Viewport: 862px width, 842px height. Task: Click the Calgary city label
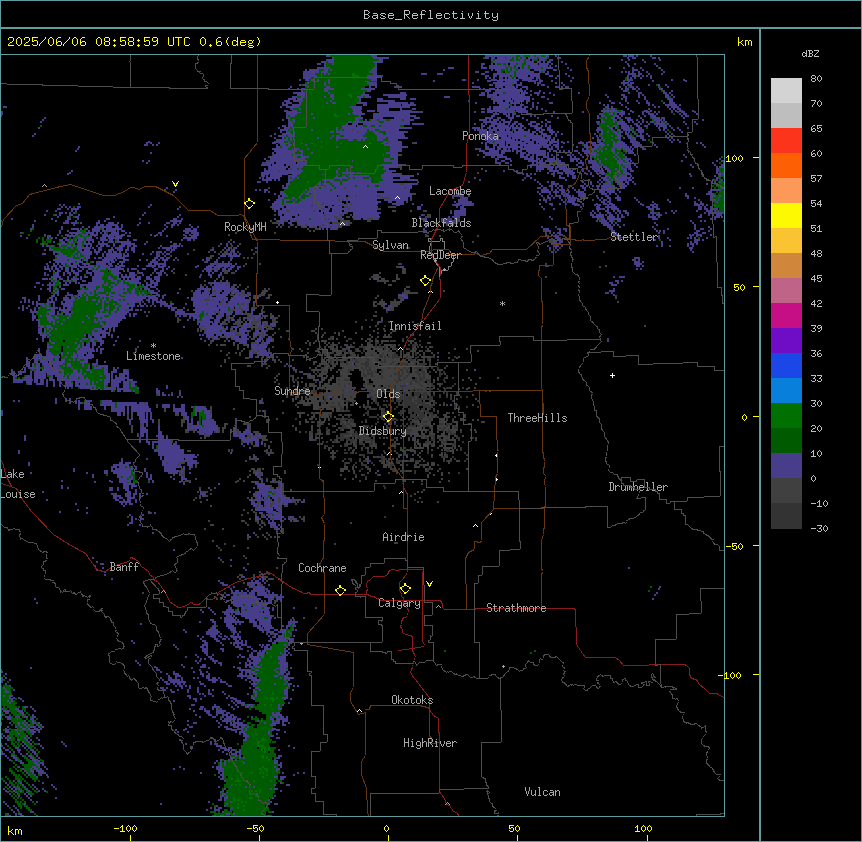[399, 603]
